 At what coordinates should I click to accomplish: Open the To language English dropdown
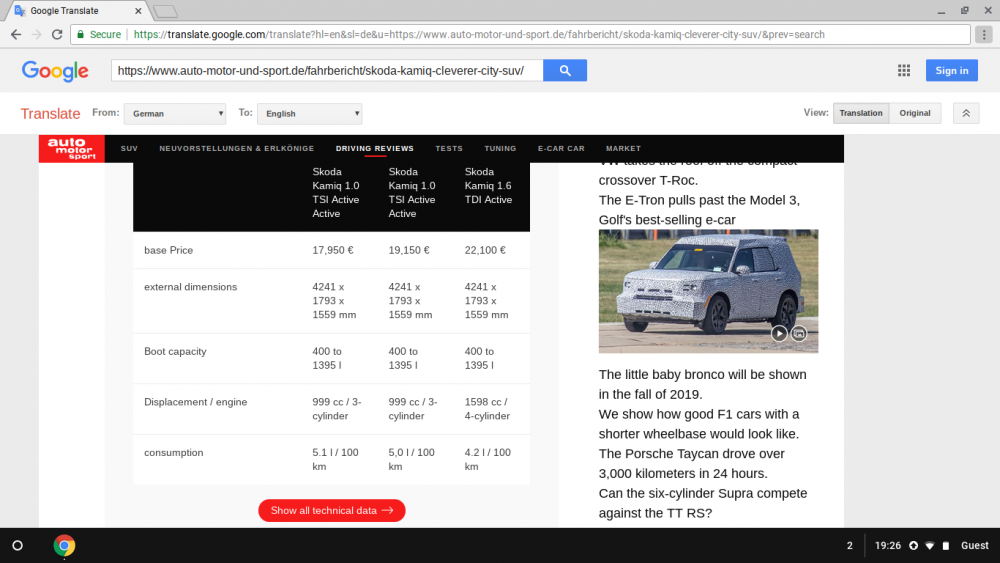(309, 113)
